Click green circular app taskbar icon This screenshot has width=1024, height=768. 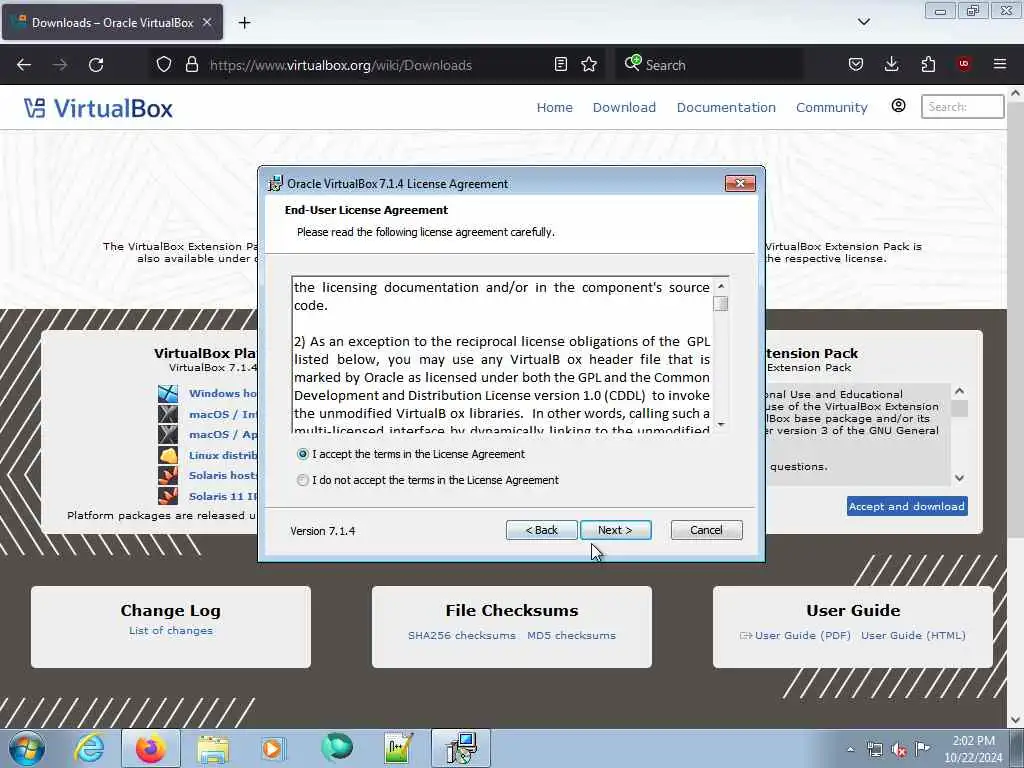pos(337,748)
